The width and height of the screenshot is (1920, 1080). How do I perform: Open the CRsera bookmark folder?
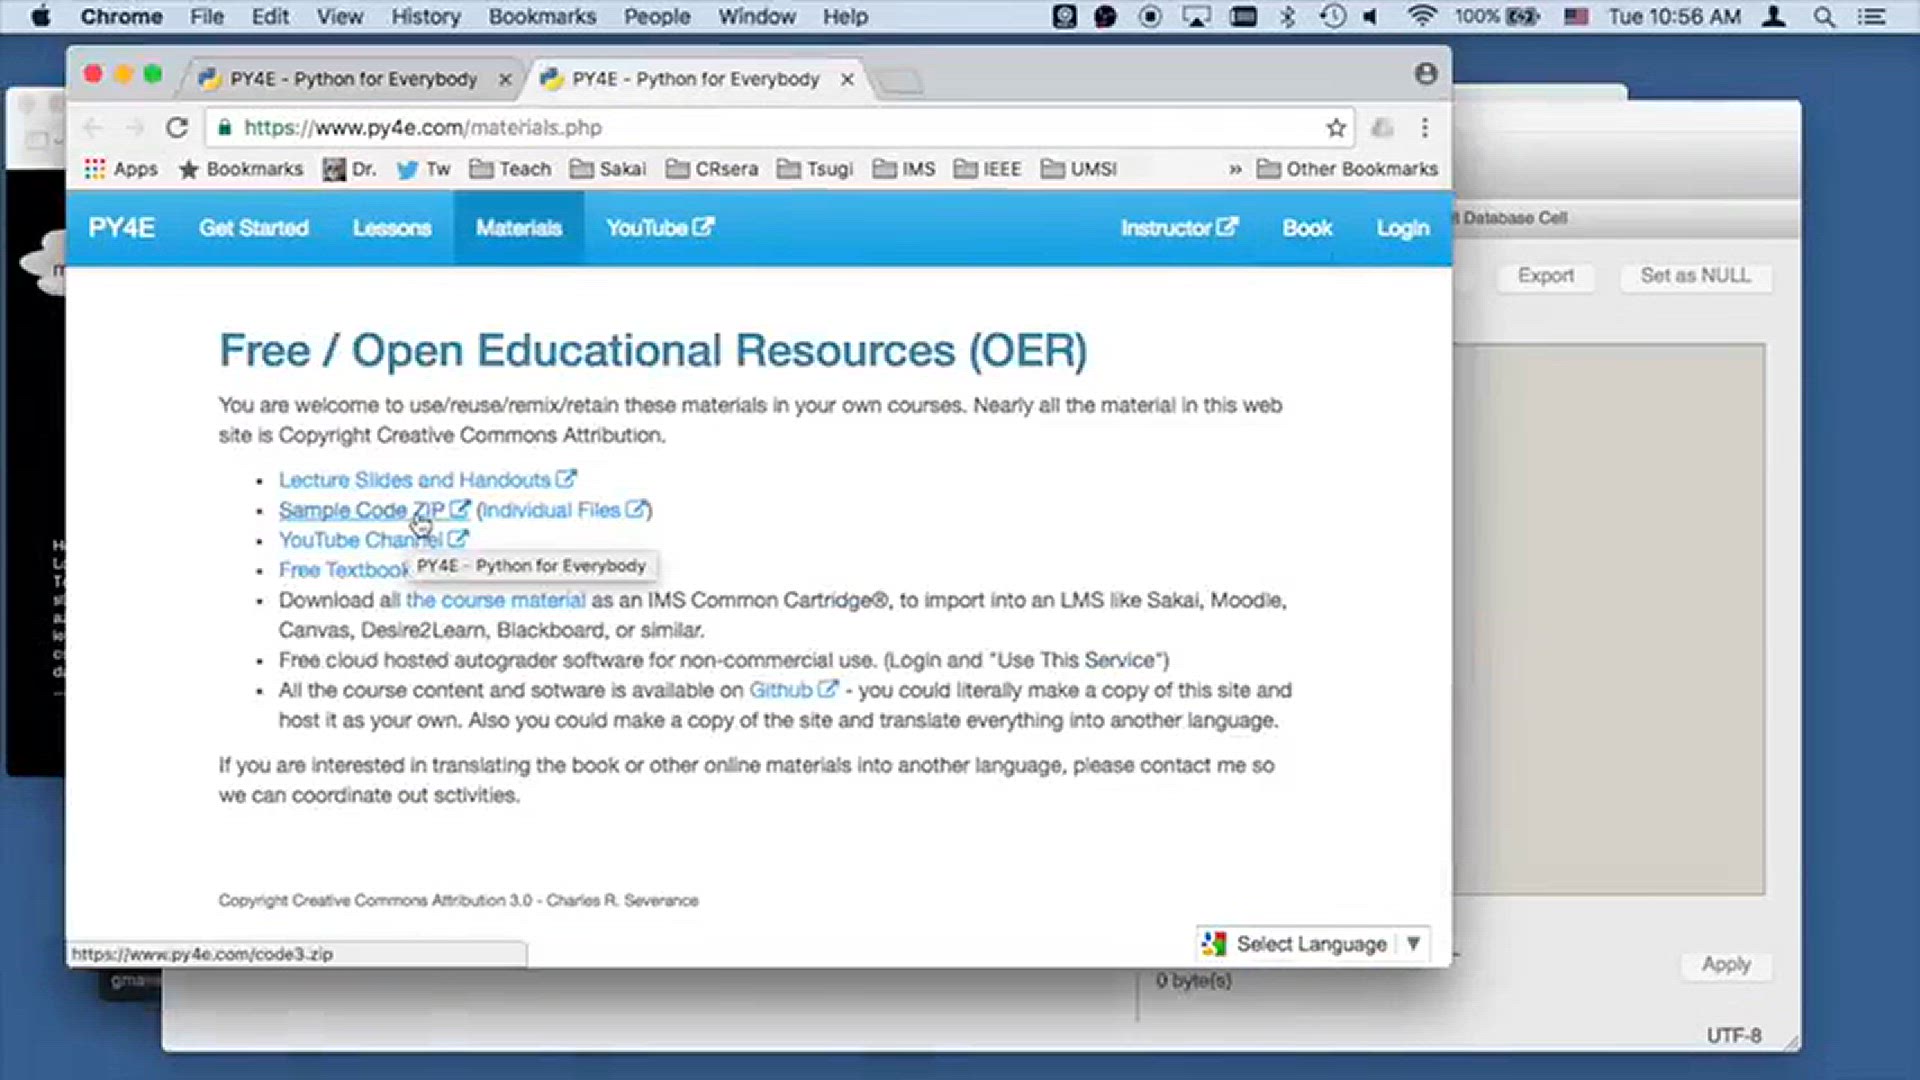point(712,169)
